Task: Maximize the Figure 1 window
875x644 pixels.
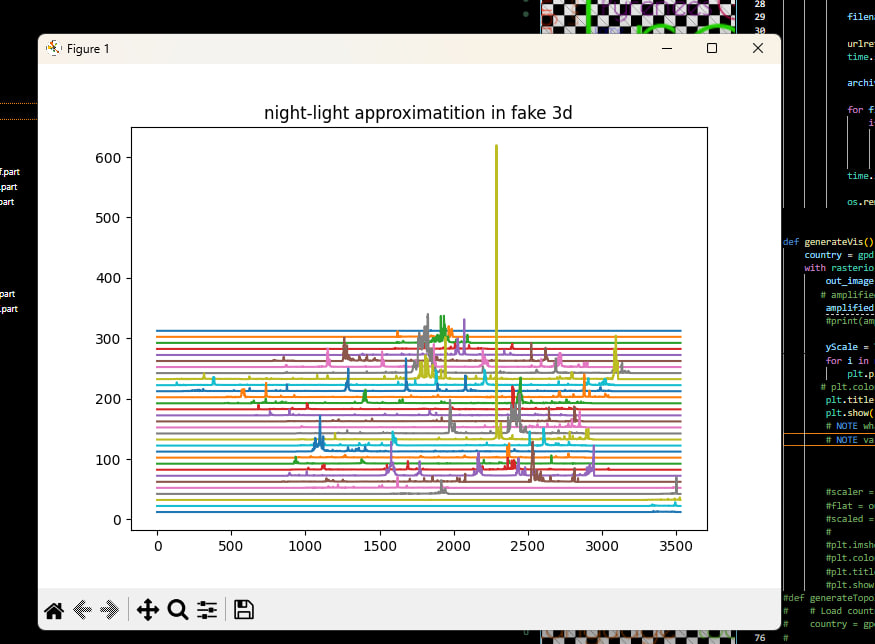Action: tap(712, 48)
